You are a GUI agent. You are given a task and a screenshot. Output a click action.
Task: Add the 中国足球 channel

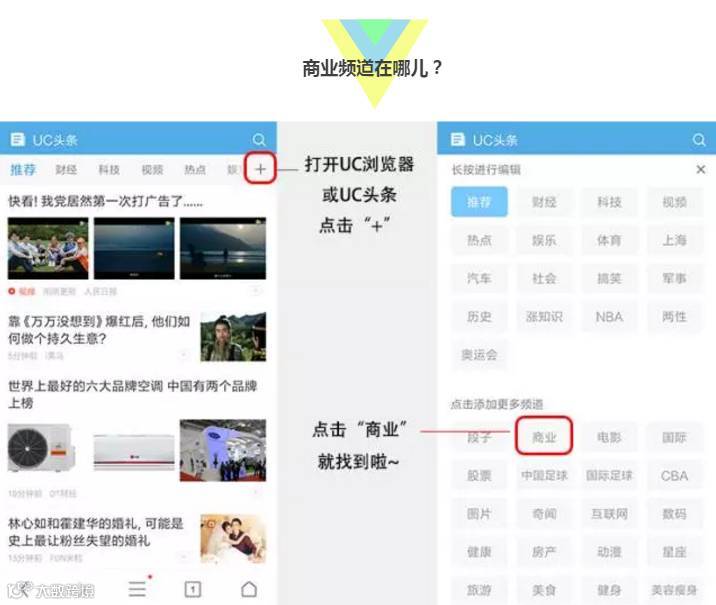coord(544,476)
